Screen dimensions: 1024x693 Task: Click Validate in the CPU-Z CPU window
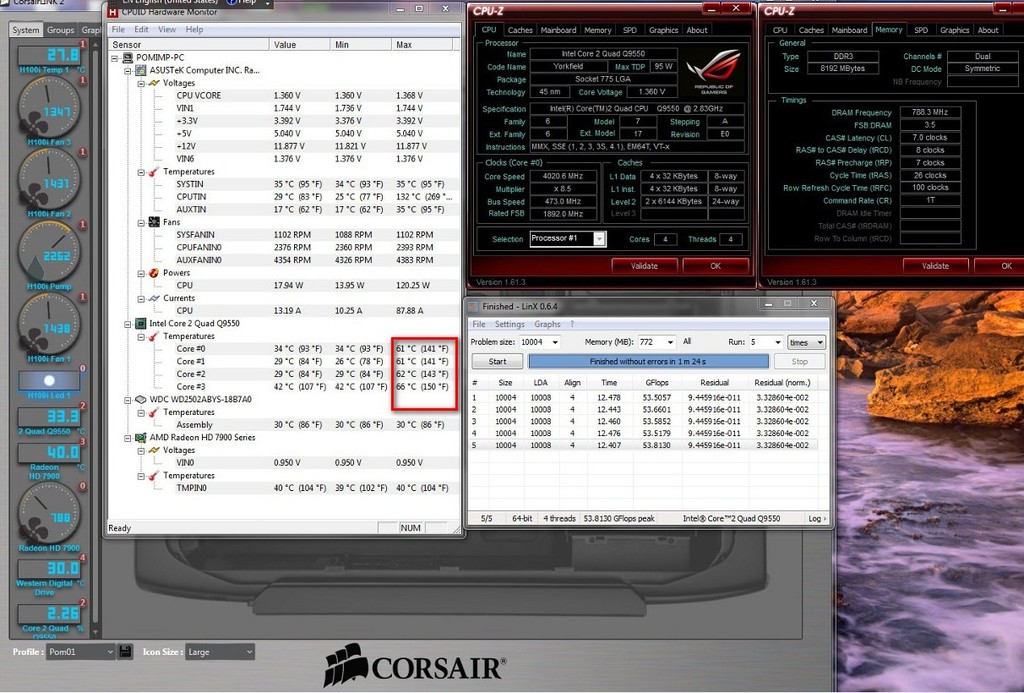pyautogui.click(x=645, y=266)
